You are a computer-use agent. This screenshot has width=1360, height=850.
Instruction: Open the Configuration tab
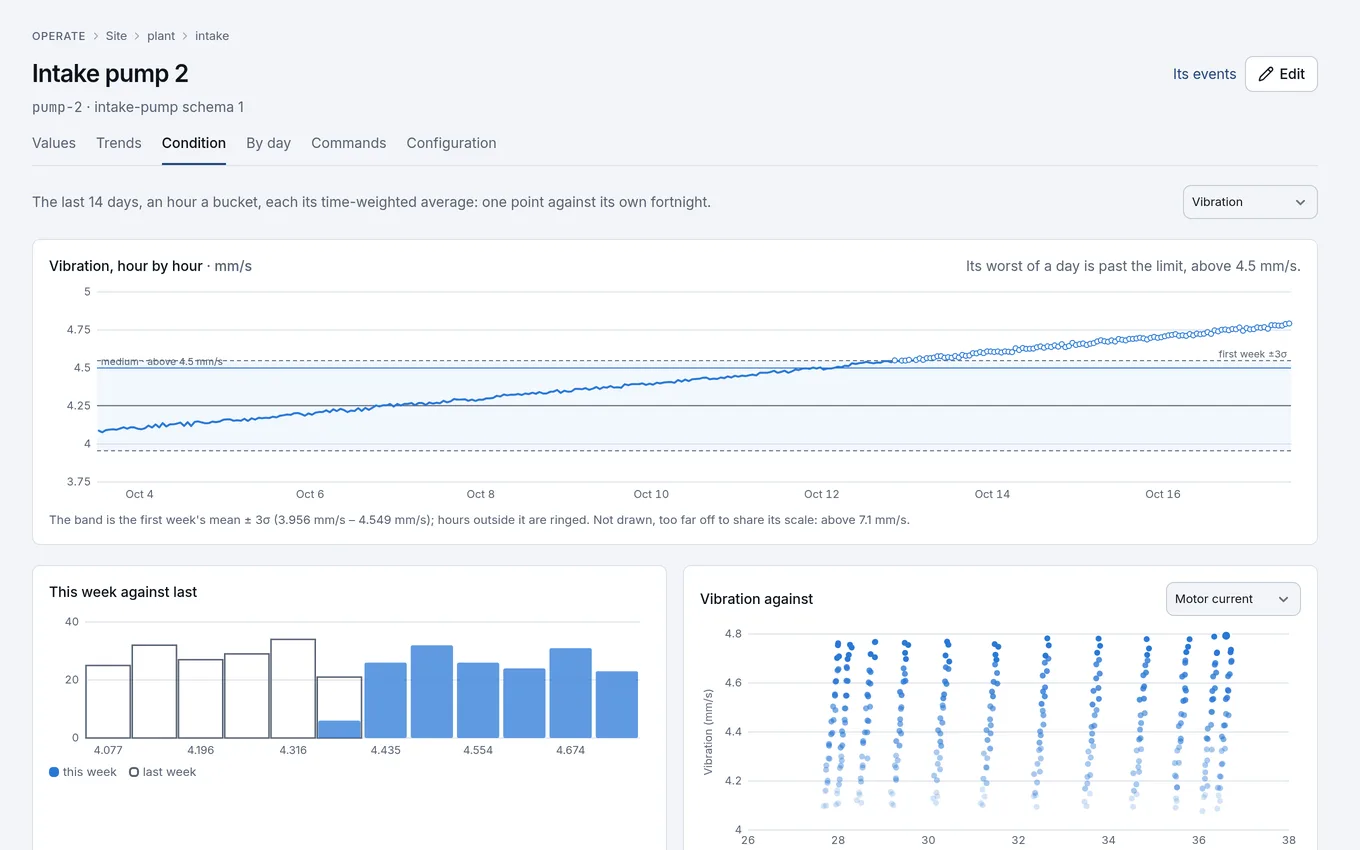pyautogui.click(x=451, y=143)
